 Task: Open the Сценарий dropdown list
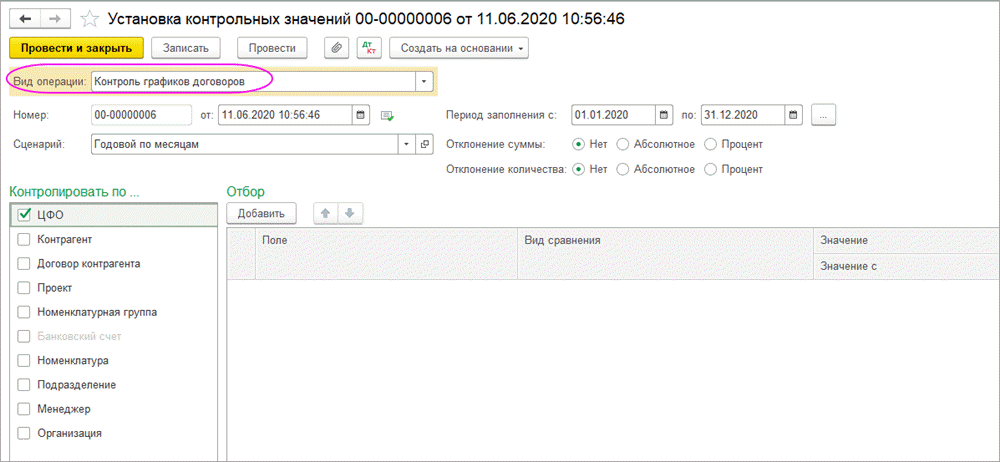[405, 144]
